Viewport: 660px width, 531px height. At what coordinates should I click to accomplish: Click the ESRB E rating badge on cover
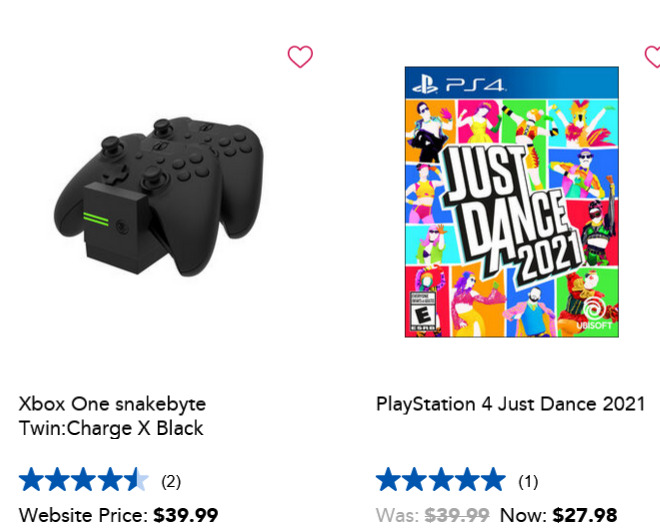423,311
